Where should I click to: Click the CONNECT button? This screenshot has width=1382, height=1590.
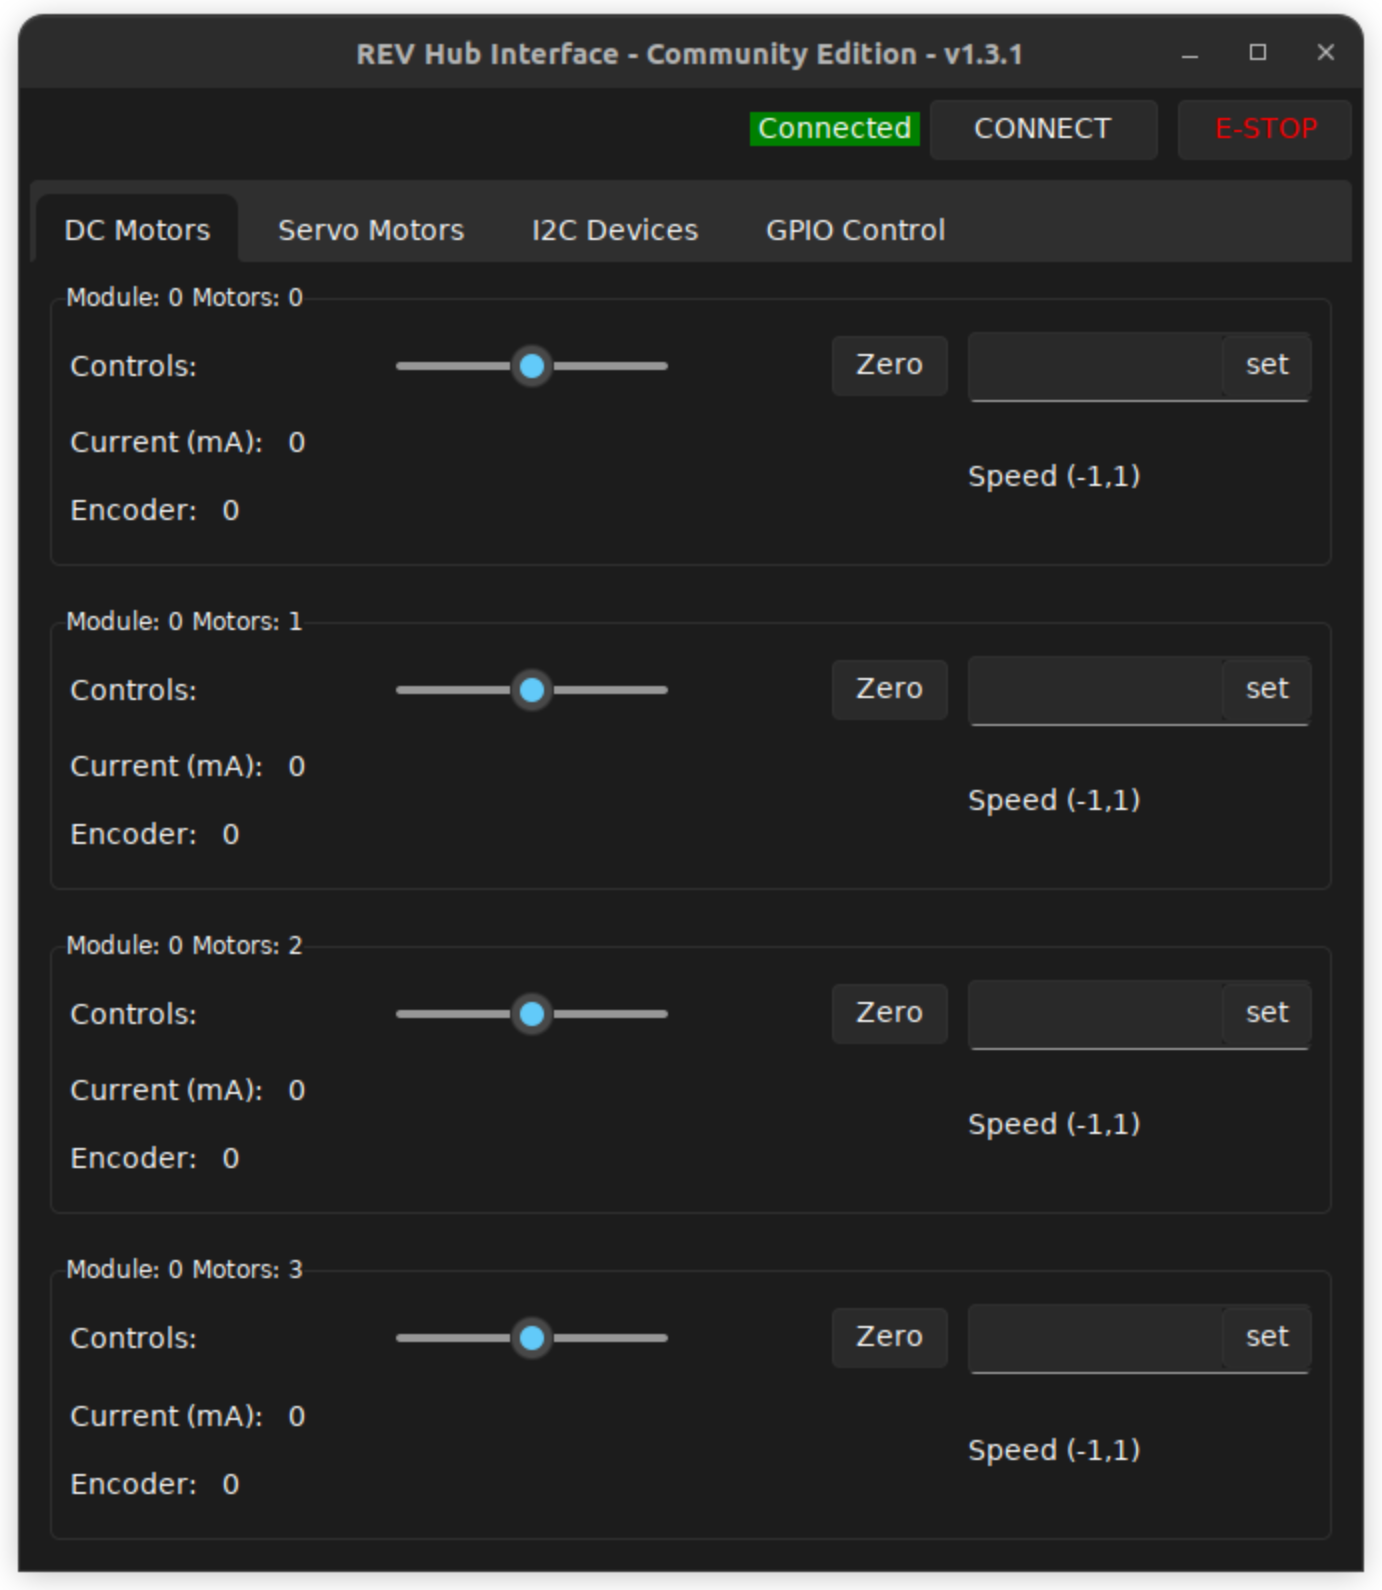(1042, 129)
